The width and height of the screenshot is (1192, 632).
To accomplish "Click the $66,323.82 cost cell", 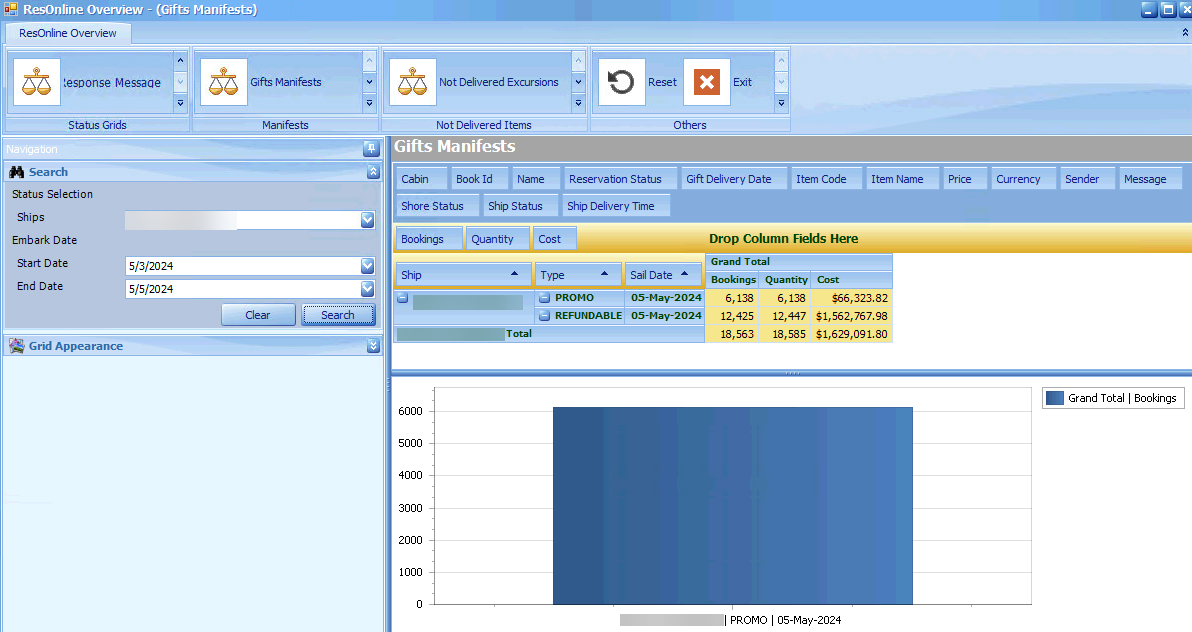I will [851, 298].
